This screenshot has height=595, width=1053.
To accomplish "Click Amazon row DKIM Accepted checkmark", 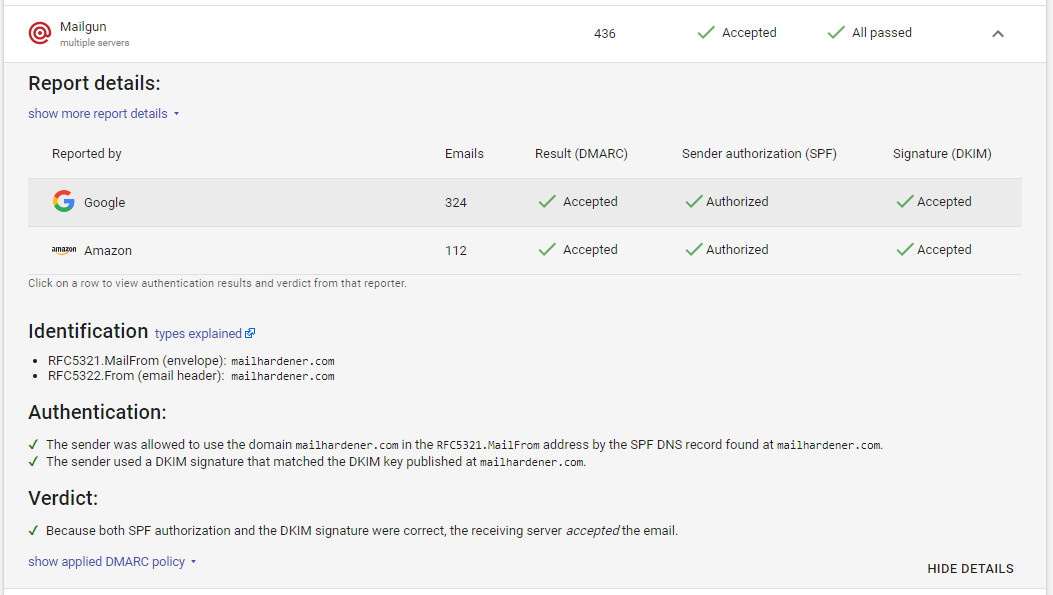I will 905,250.
